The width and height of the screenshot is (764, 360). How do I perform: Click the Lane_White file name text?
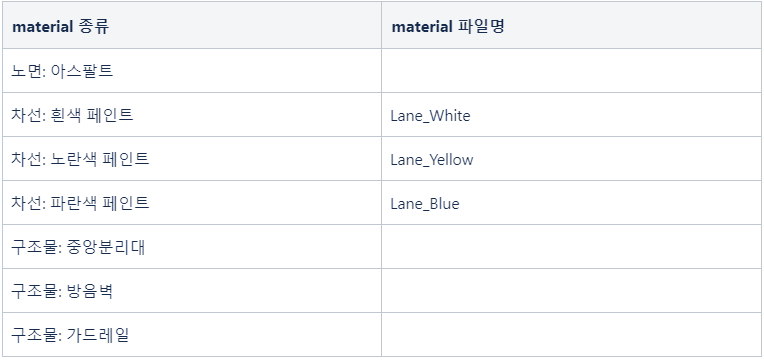[x=430, y=116]
